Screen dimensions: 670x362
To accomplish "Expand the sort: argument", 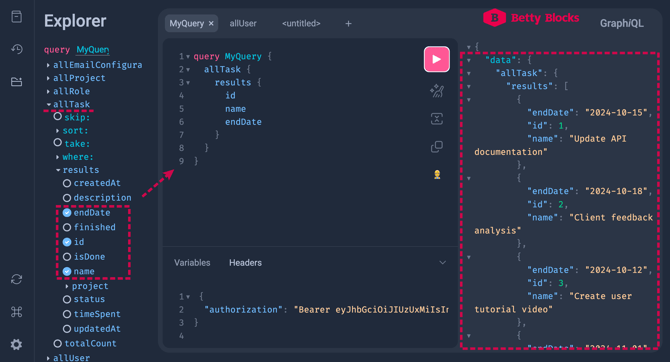I will 58,131.
